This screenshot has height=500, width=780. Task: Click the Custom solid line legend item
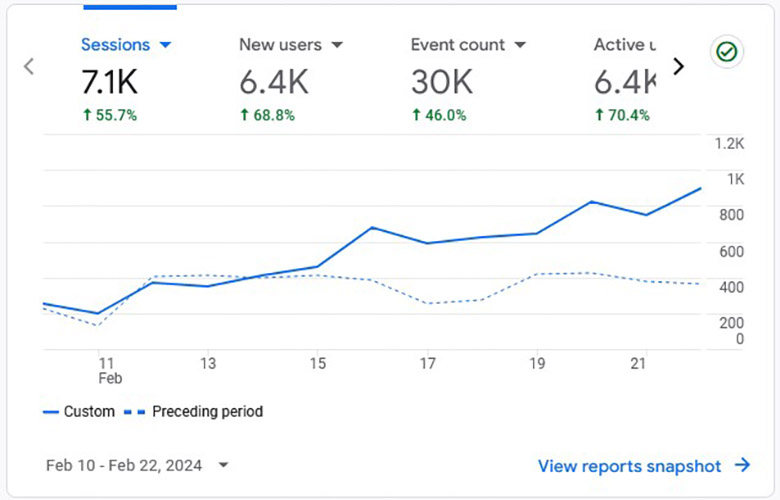click(79, 411)
